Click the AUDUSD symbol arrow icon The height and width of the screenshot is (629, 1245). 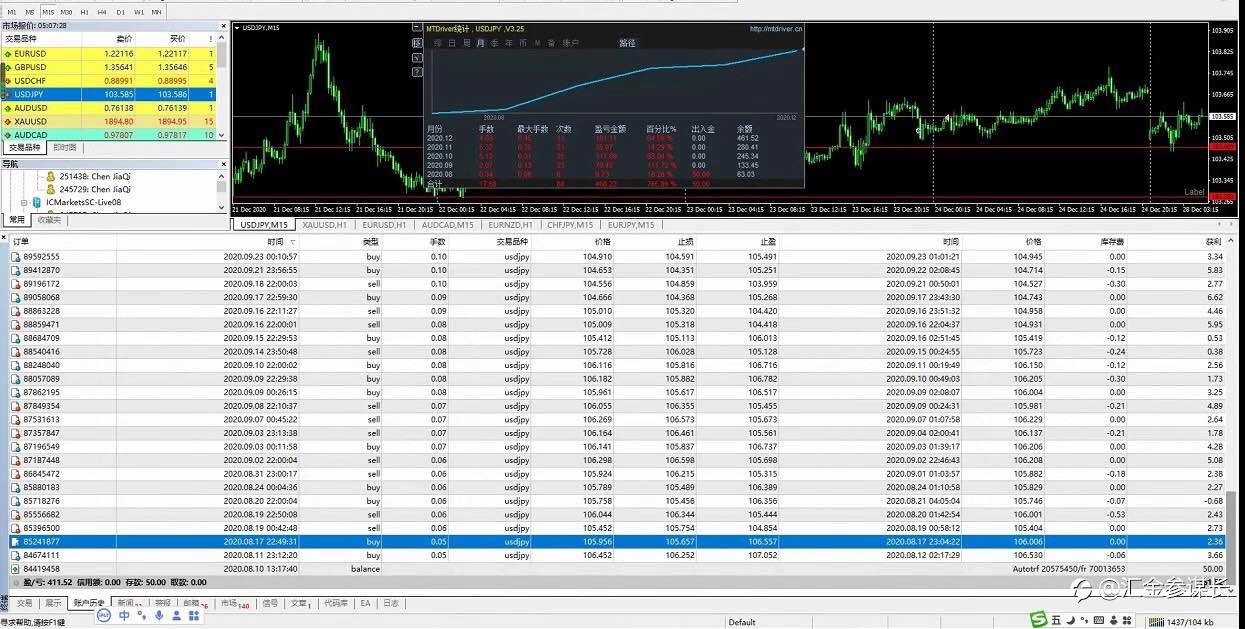(8, 108)
